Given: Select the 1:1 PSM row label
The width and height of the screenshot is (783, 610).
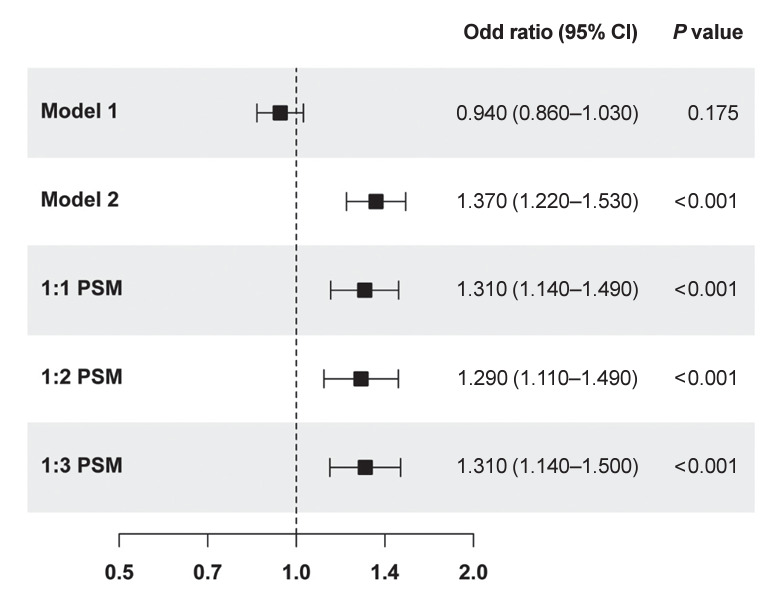Looking at the screenshot, I should point(81,289).
